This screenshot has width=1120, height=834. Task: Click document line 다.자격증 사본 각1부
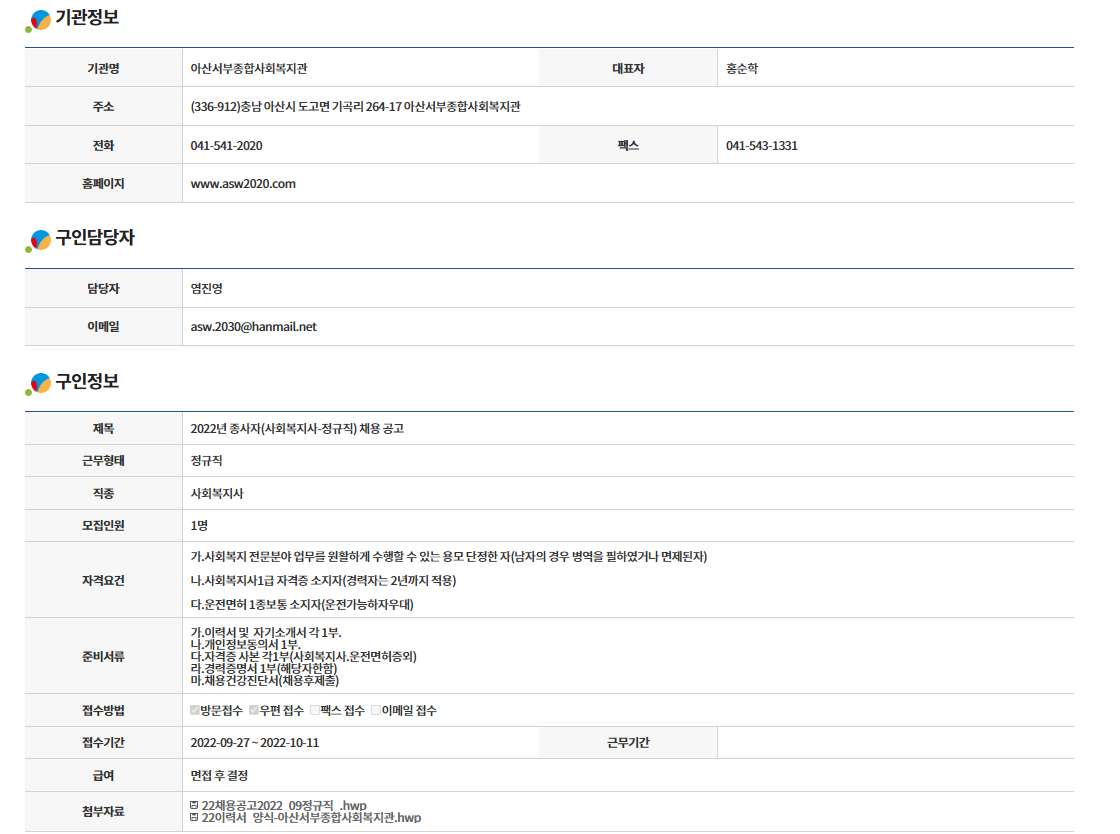pyautogui.click(x=304, y=657)
